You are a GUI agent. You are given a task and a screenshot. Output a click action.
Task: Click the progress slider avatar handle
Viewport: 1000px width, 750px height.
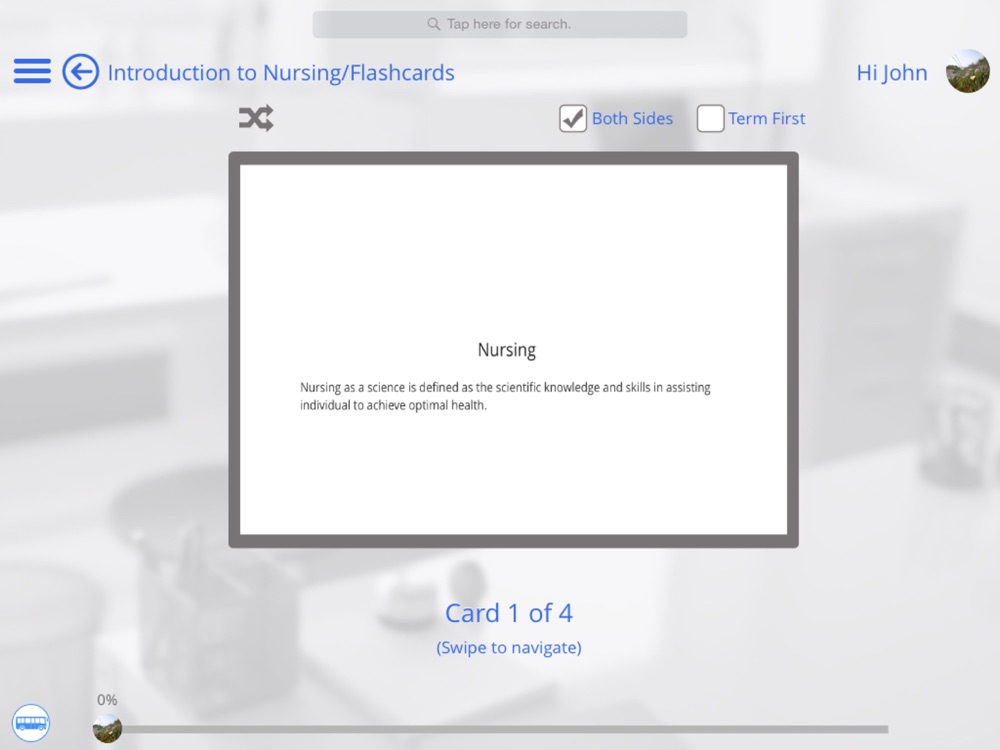tap(107, 728)
